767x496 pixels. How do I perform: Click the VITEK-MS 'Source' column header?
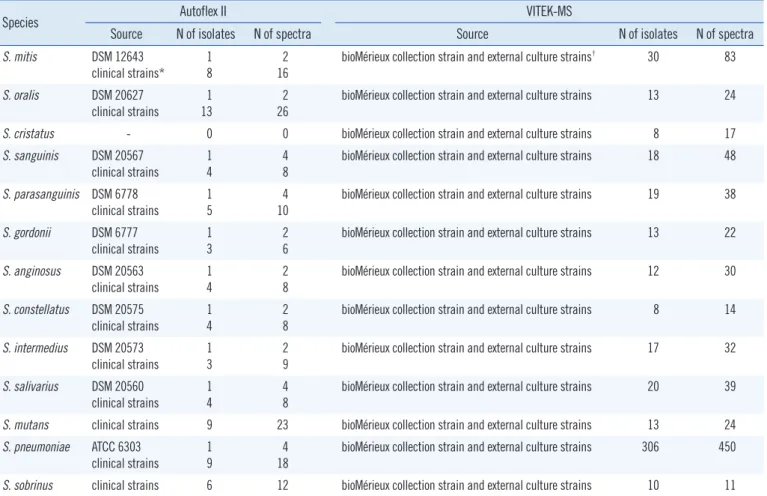click(x=472, y=34)
